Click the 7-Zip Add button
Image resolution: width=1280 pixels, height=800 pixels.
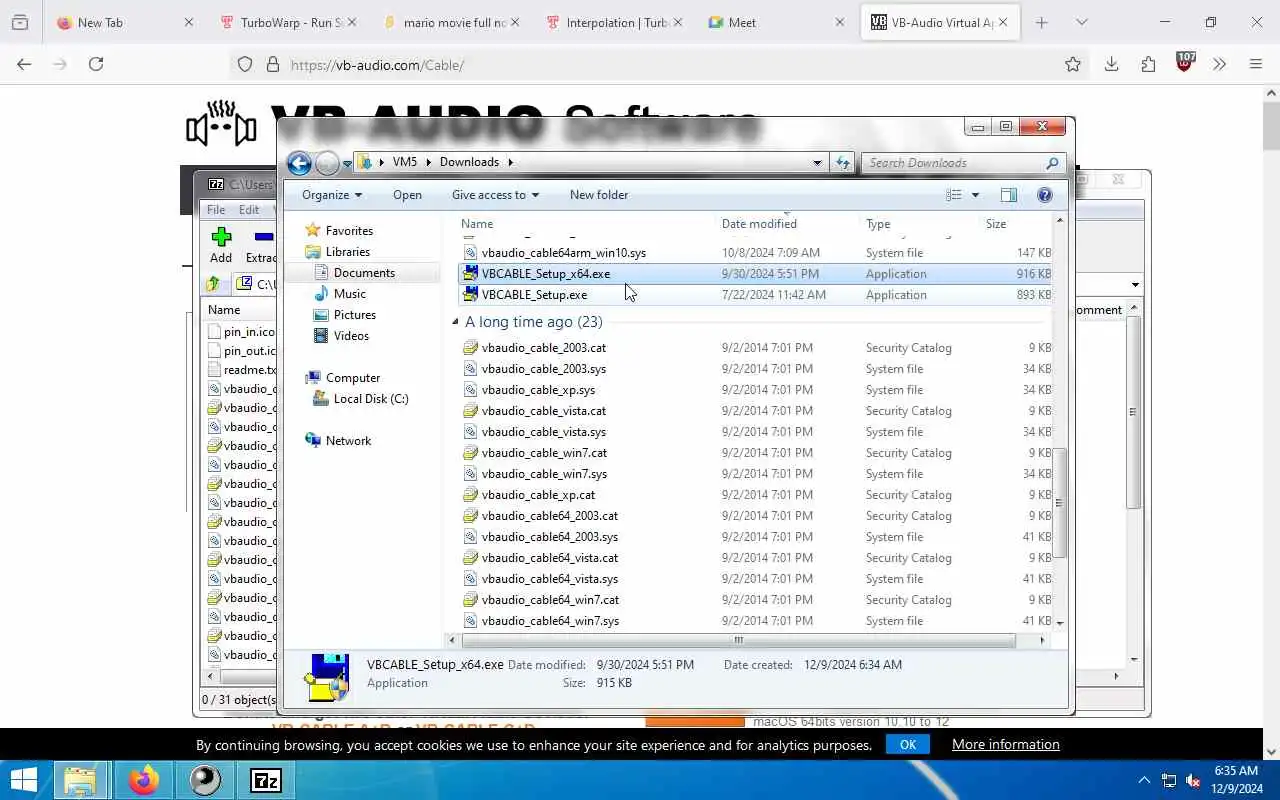221,245
